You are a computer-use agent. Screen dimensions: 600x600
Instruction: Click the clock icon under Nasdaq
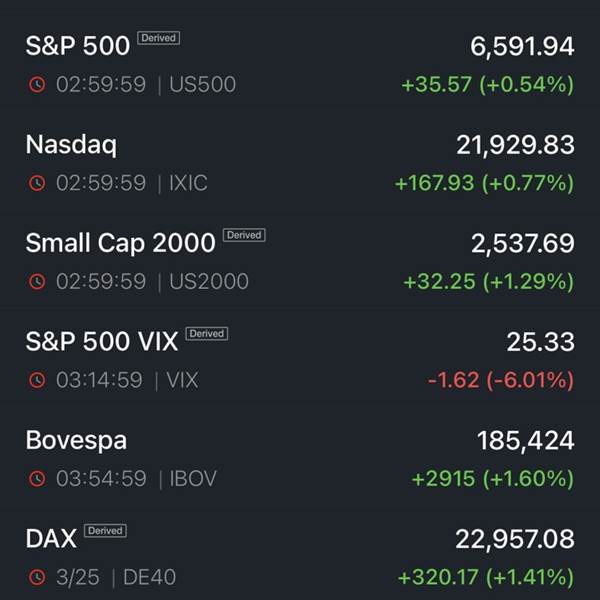[37, 183]
